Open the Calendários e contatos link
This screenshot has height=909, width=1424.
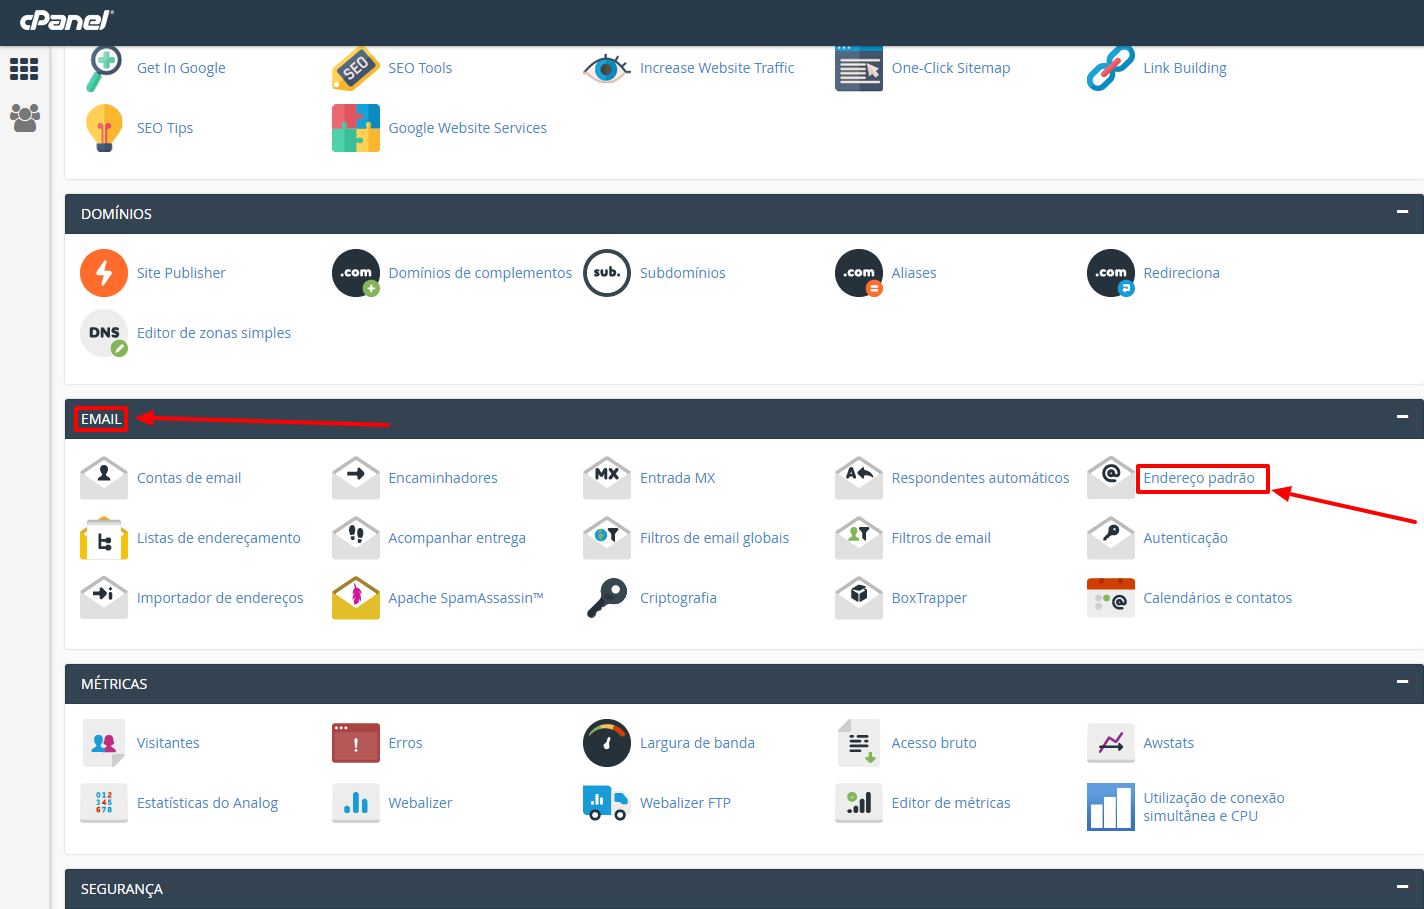coord(1218,598)
